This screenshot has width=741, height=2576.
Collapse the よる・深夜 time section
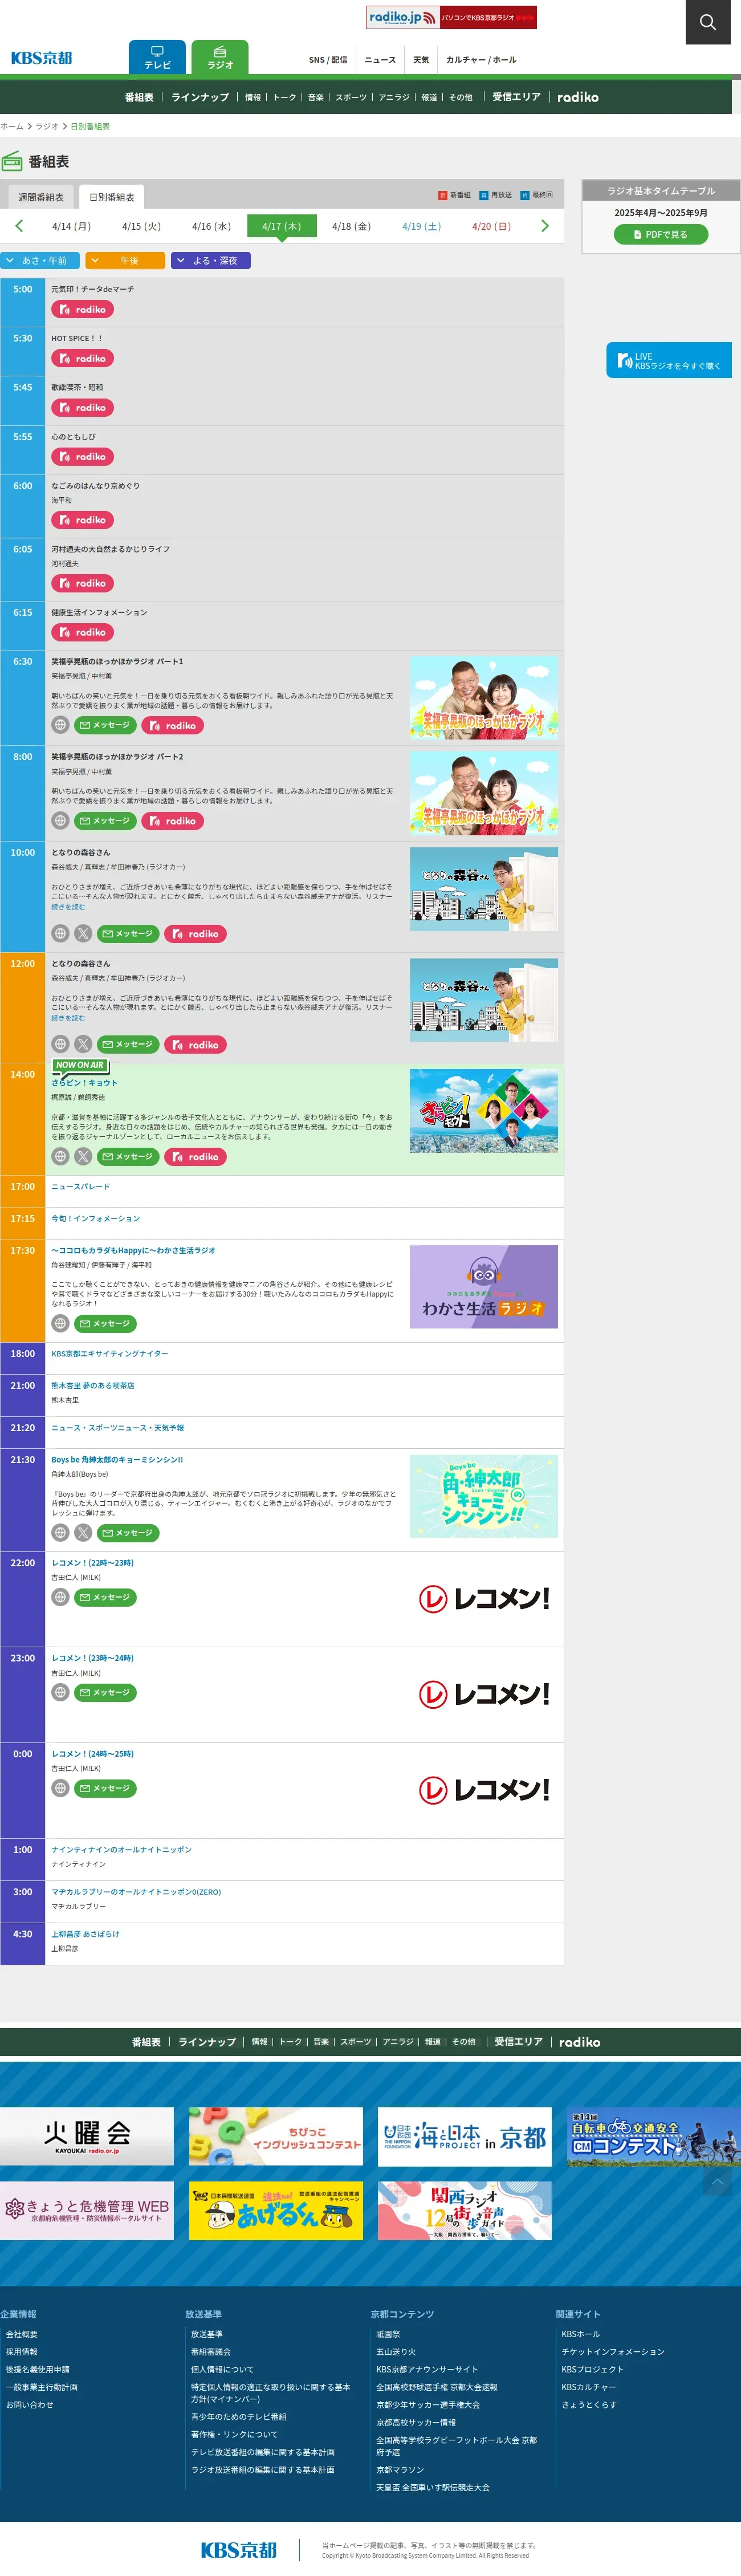point(210,260)
